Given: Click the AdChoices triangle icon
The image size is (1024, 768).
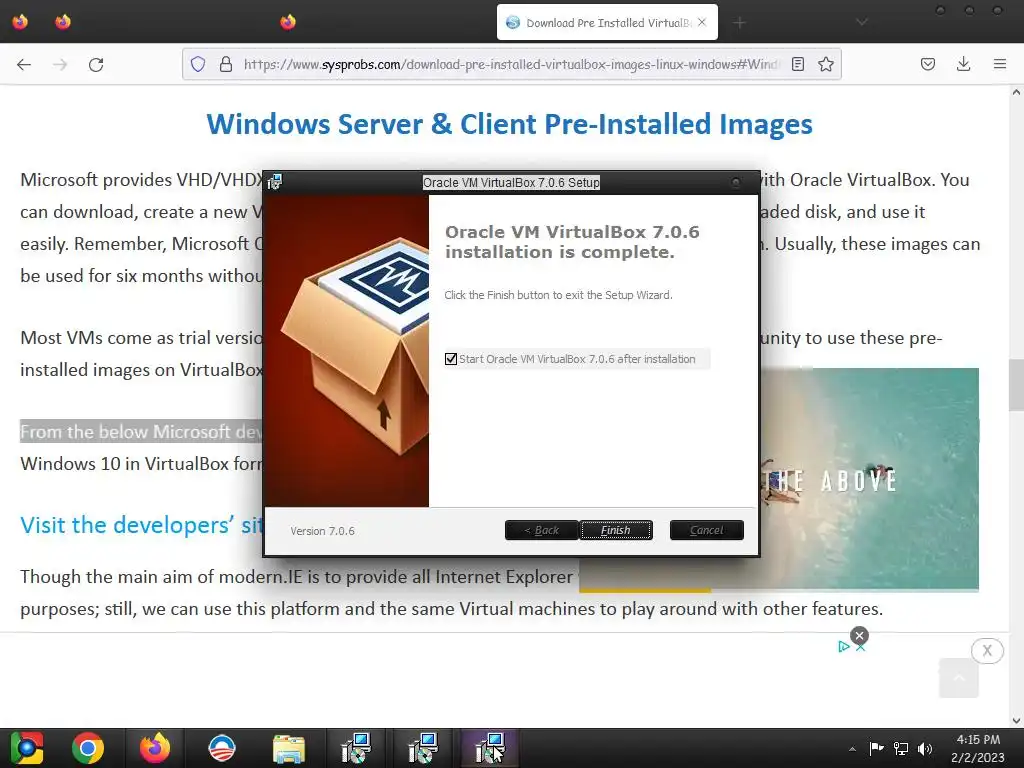Looking at the screenshot, I should (844, 647).
